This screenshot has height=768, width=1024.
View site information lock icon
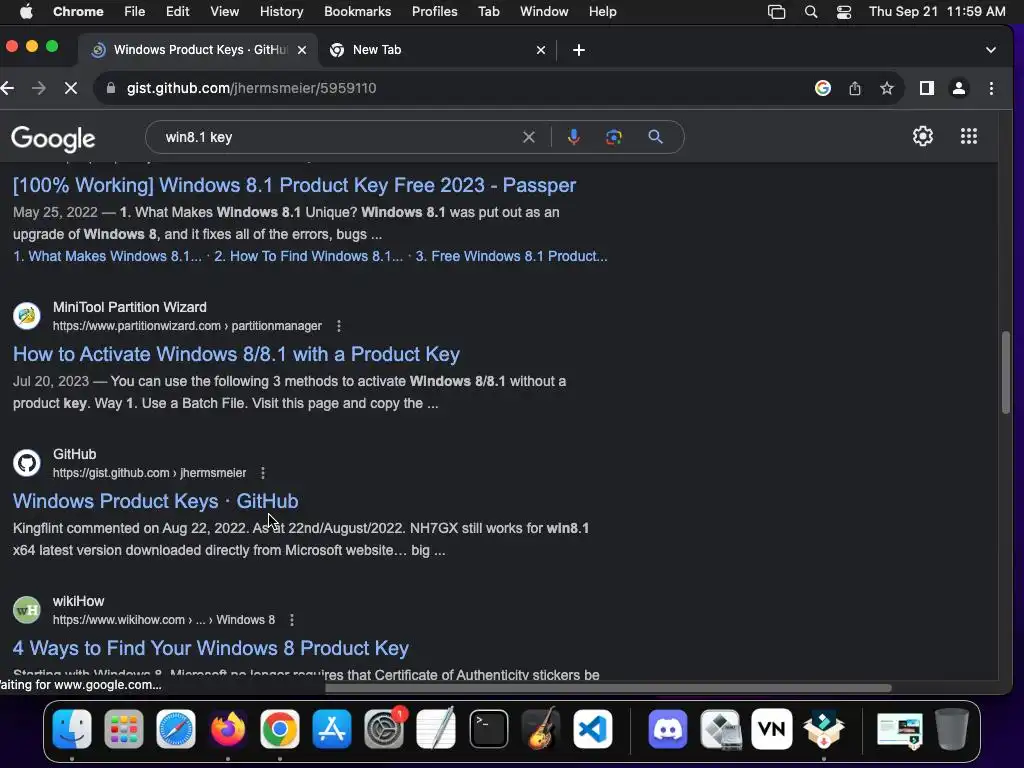coord(111,88)
